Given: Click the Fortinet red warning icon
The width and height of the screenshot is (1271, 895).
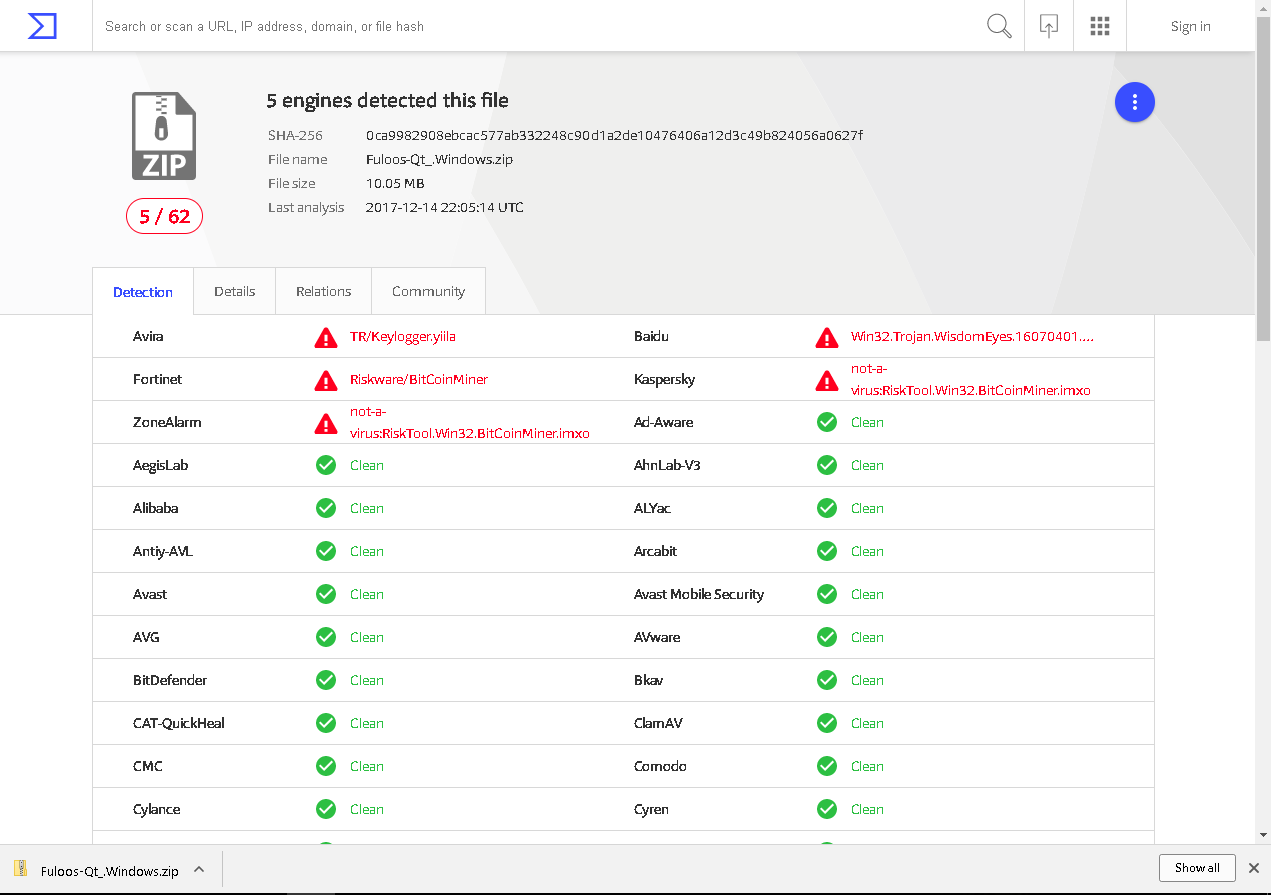Looking at the screenshot, I should pos(326,380).
